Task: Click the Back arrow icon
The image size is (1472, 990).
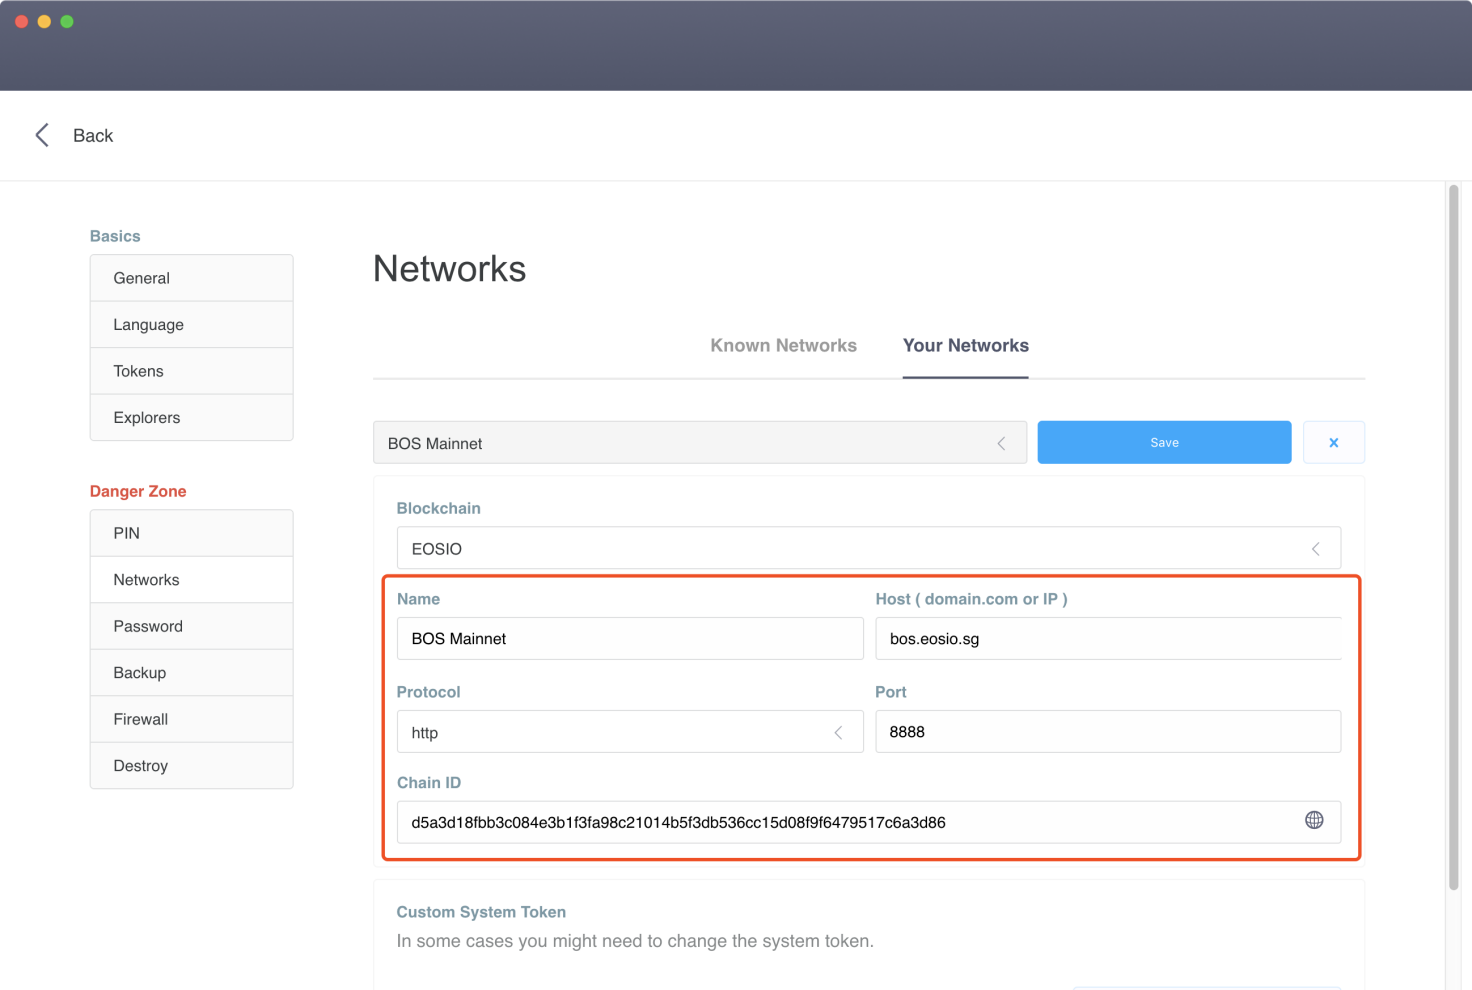Action: tap(42, 135)
